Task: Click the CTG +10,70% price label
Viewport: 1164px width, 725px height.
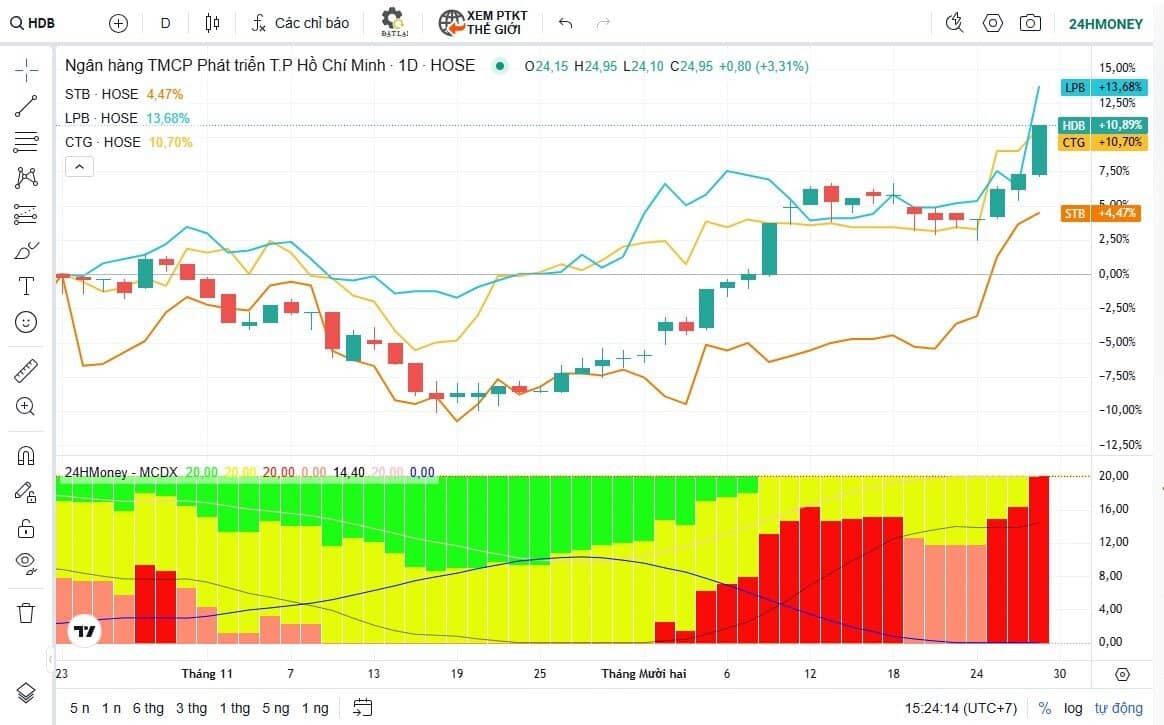Action: (1102, 142)
